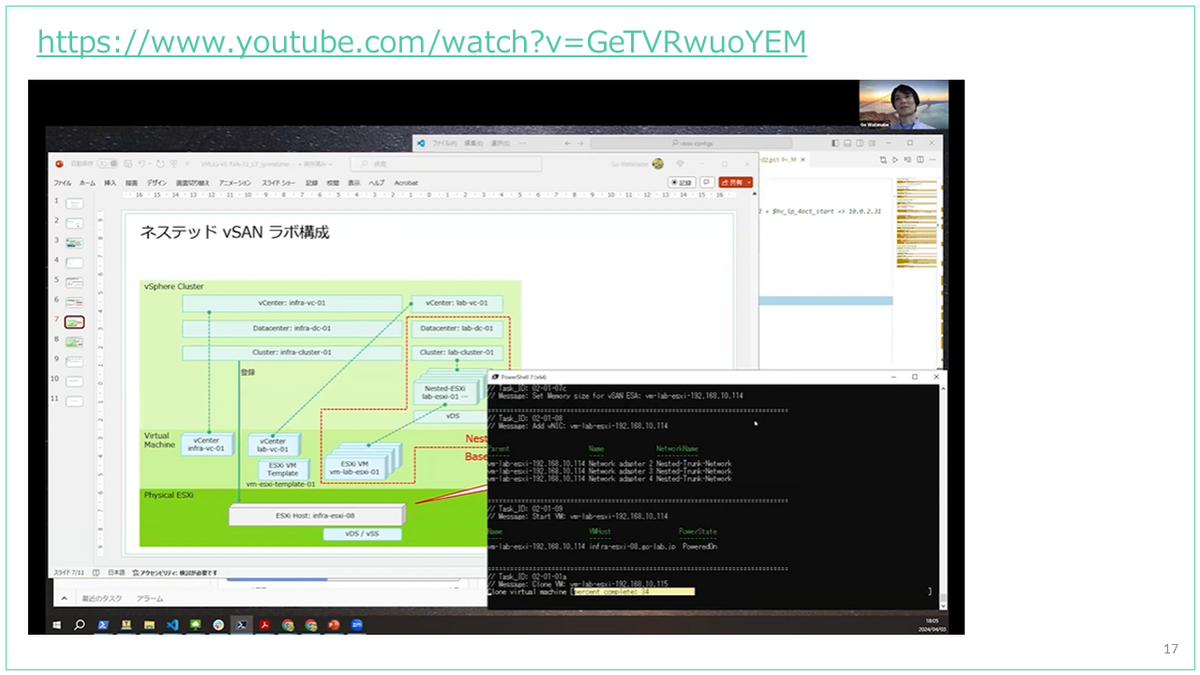This screenshot has width=1200, height=675.
Task: Click PowerPoint's 記録 record button
Action: pos(681,183)
